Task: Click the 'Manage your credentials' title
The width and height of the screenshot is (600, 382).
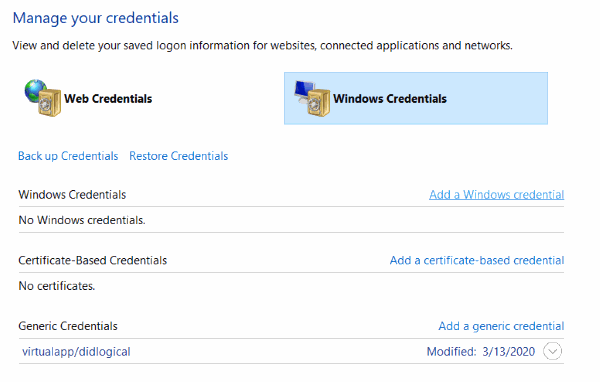Action: pos(96,18)
